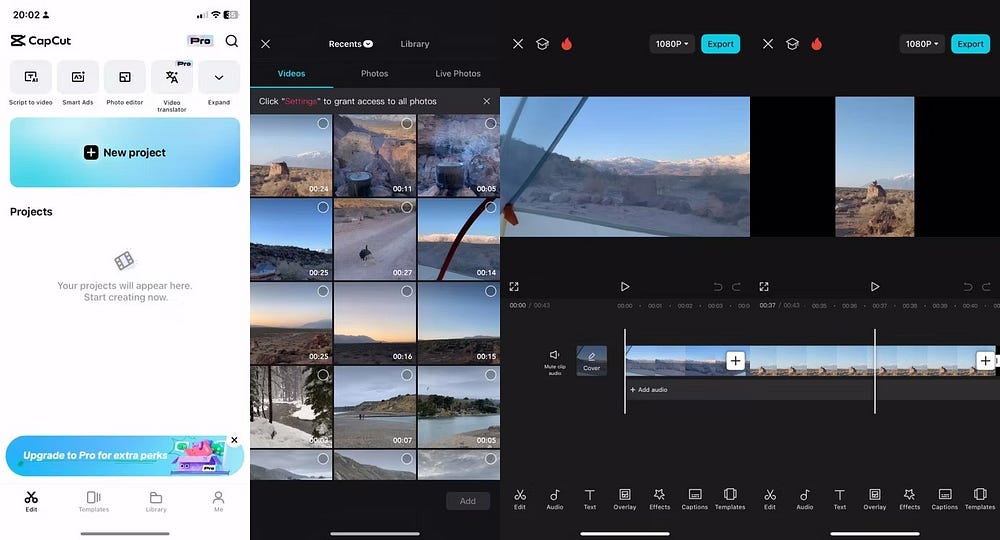
Task: Play preview in 00:37 editor
Action: click(875, 287)
